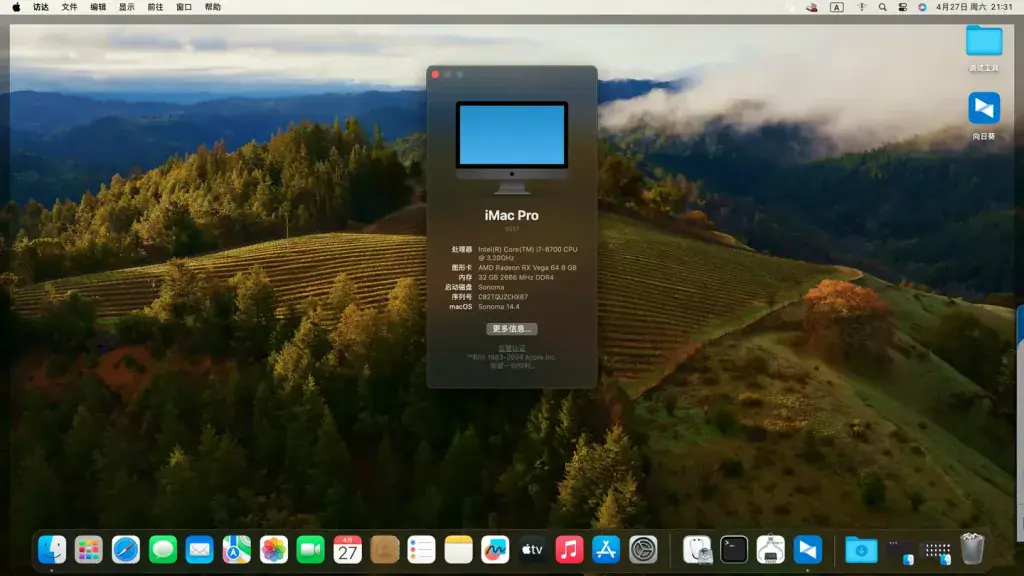1024x576 pixels.
Task: Select serial number C02TQUZCHX87
Action: click(x=503, y=297)
